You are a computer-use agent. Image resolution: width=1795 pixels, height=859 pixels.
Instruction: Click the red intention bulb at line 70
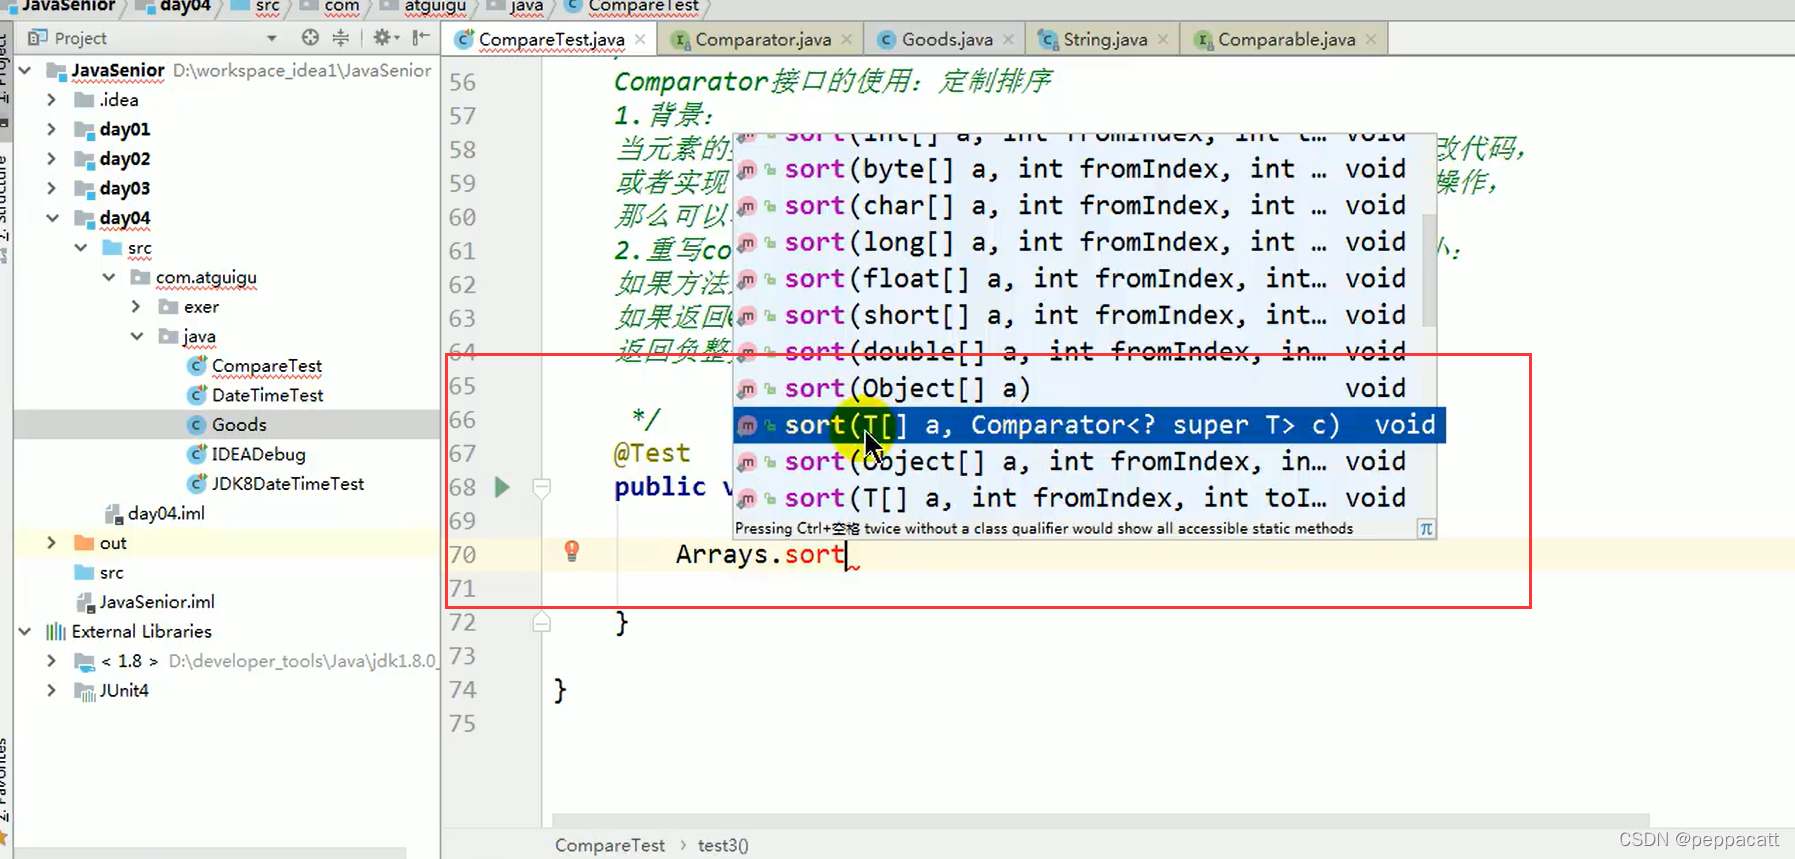pyautogui.click(x=572, y=550)
